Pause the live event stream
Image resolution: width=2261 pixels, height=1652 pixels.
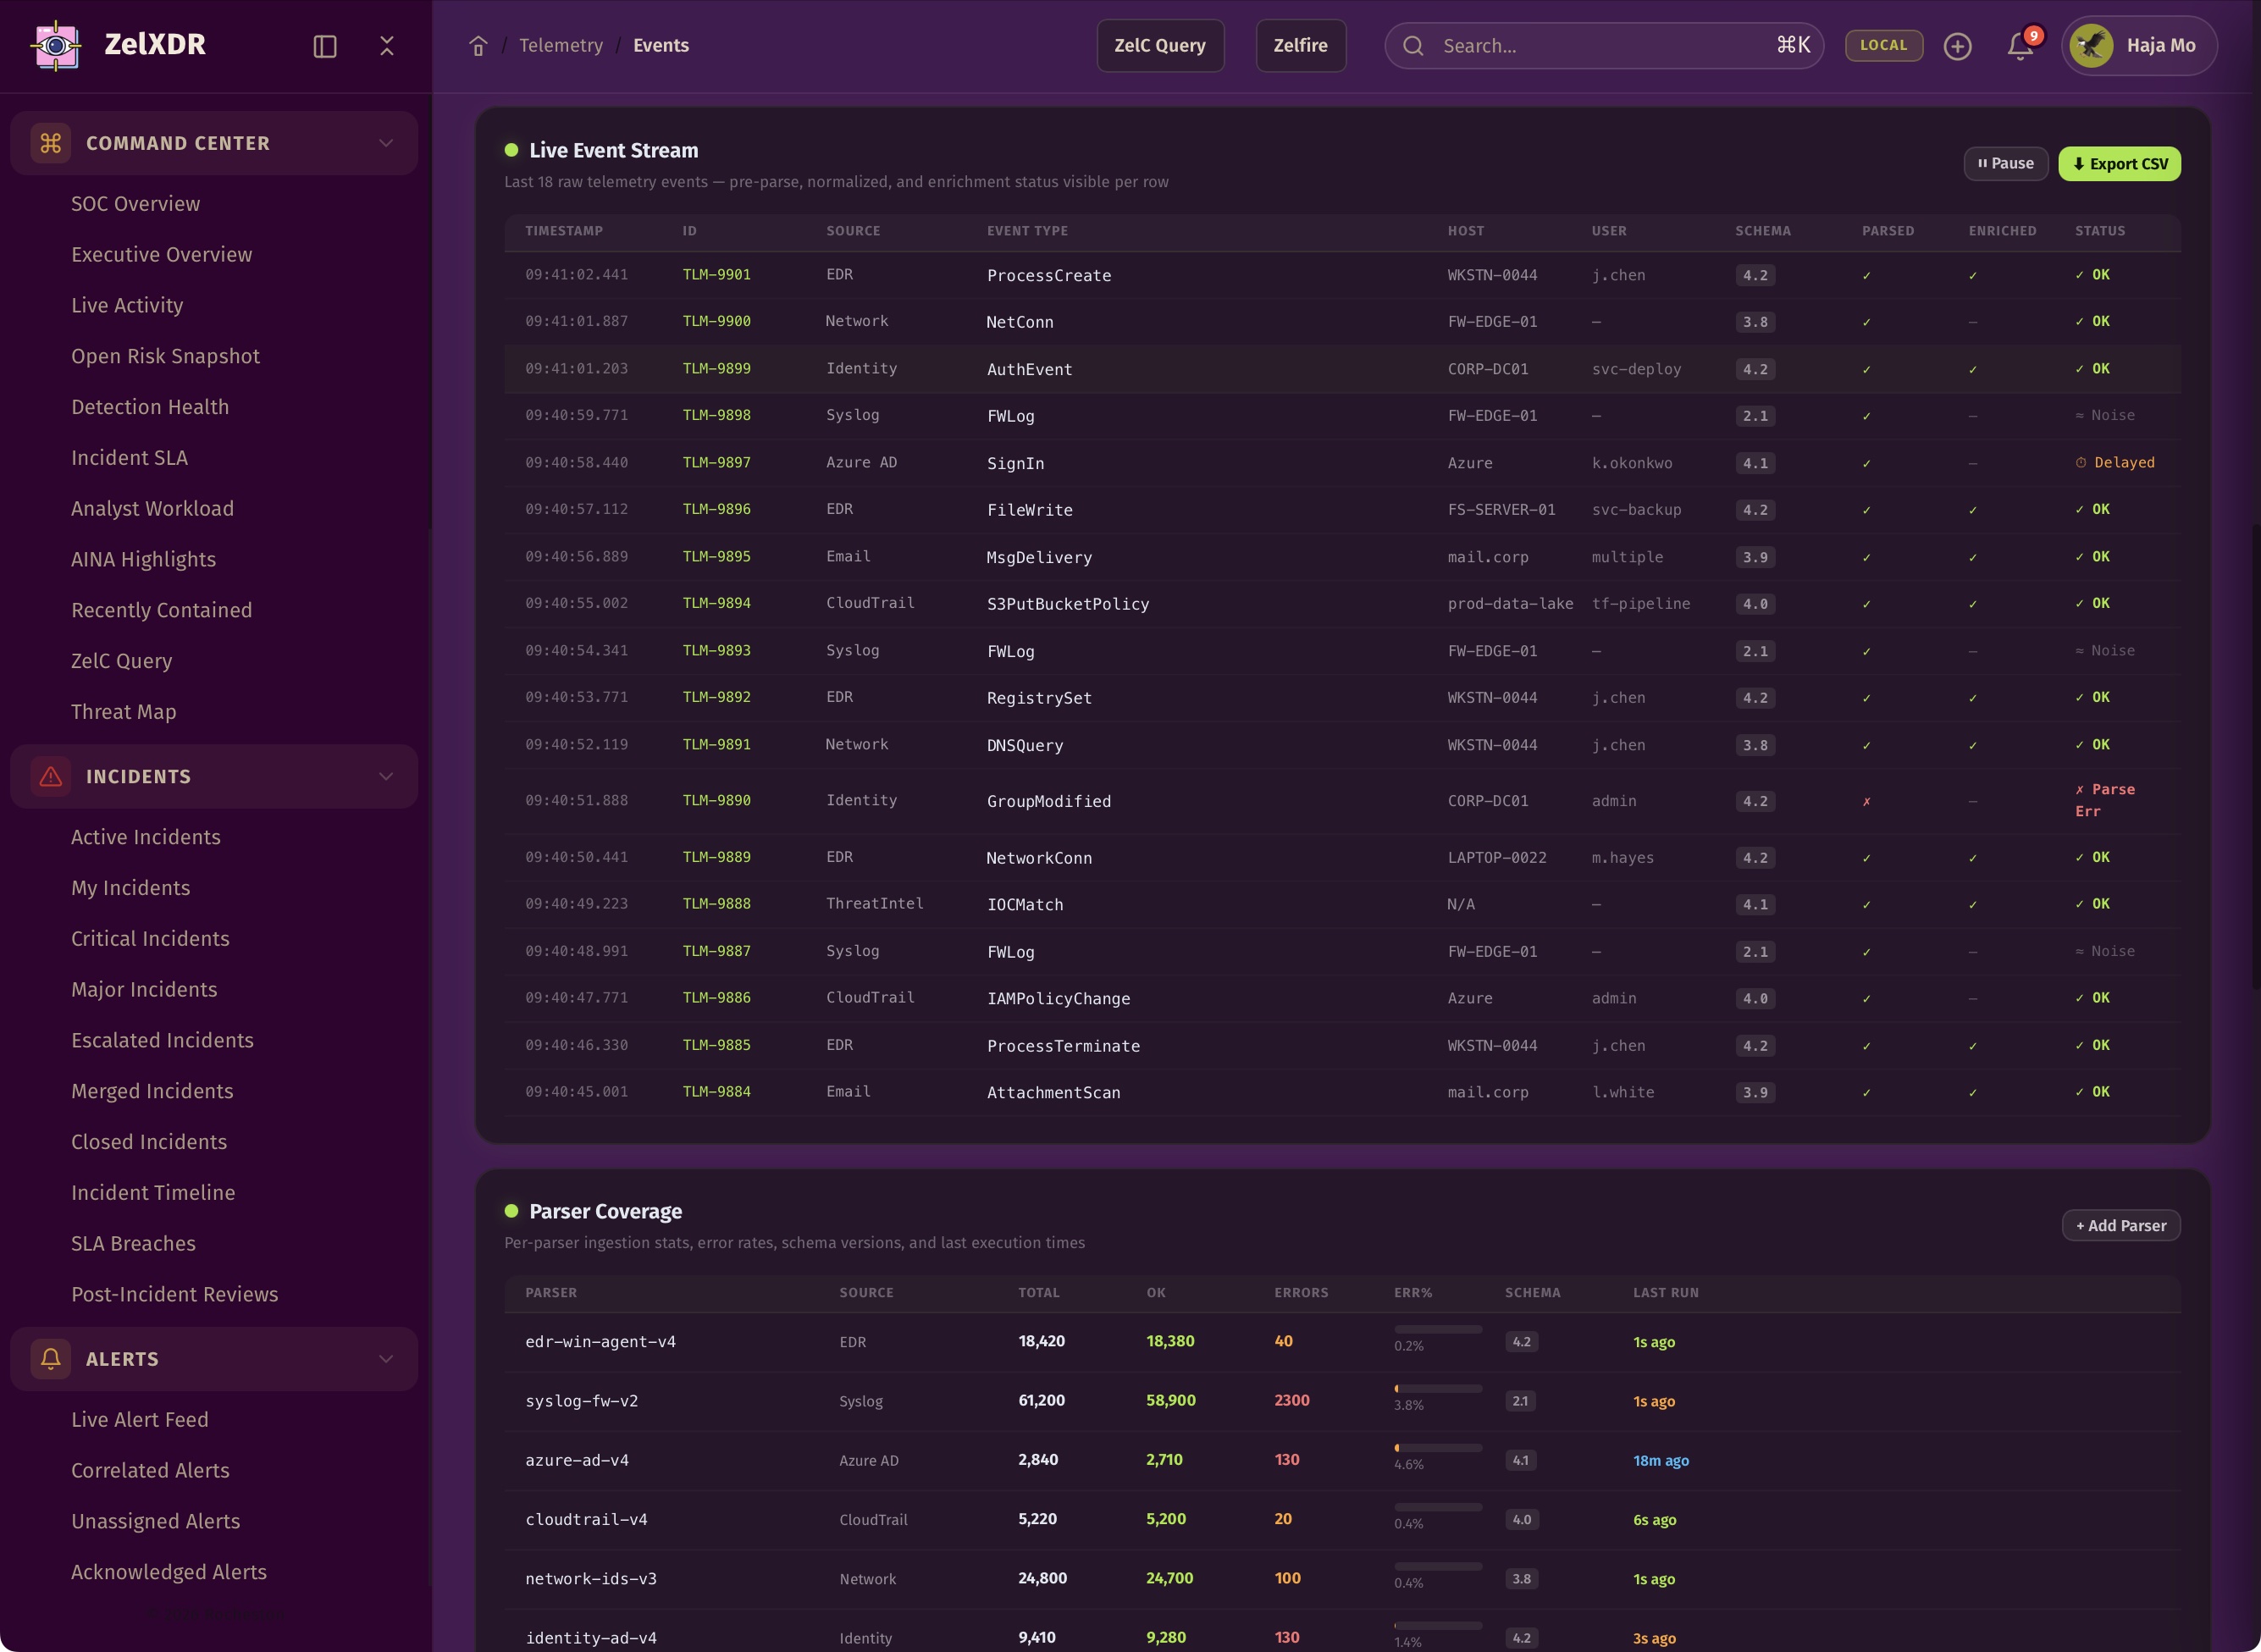pos(2005,164)
